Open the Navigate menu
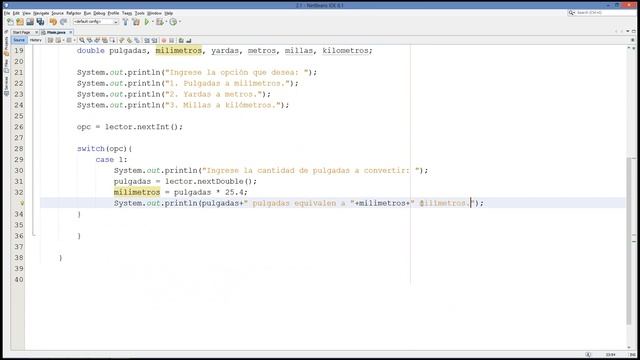Viewport: 640px width, 360px height. 41,13
